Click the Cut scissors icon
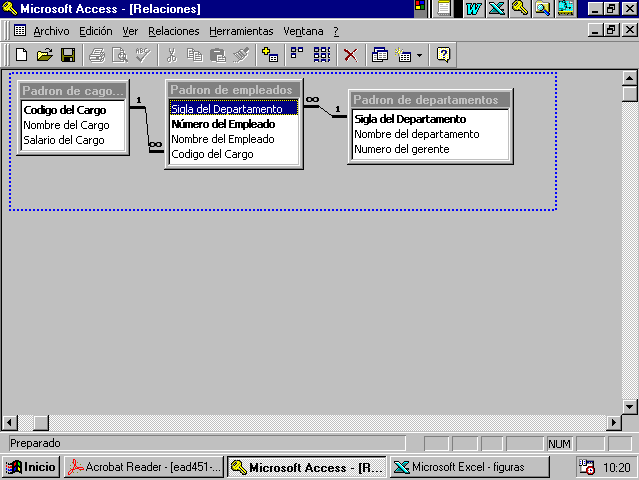This screenshot has width=639, height=480. click(172, 55)
